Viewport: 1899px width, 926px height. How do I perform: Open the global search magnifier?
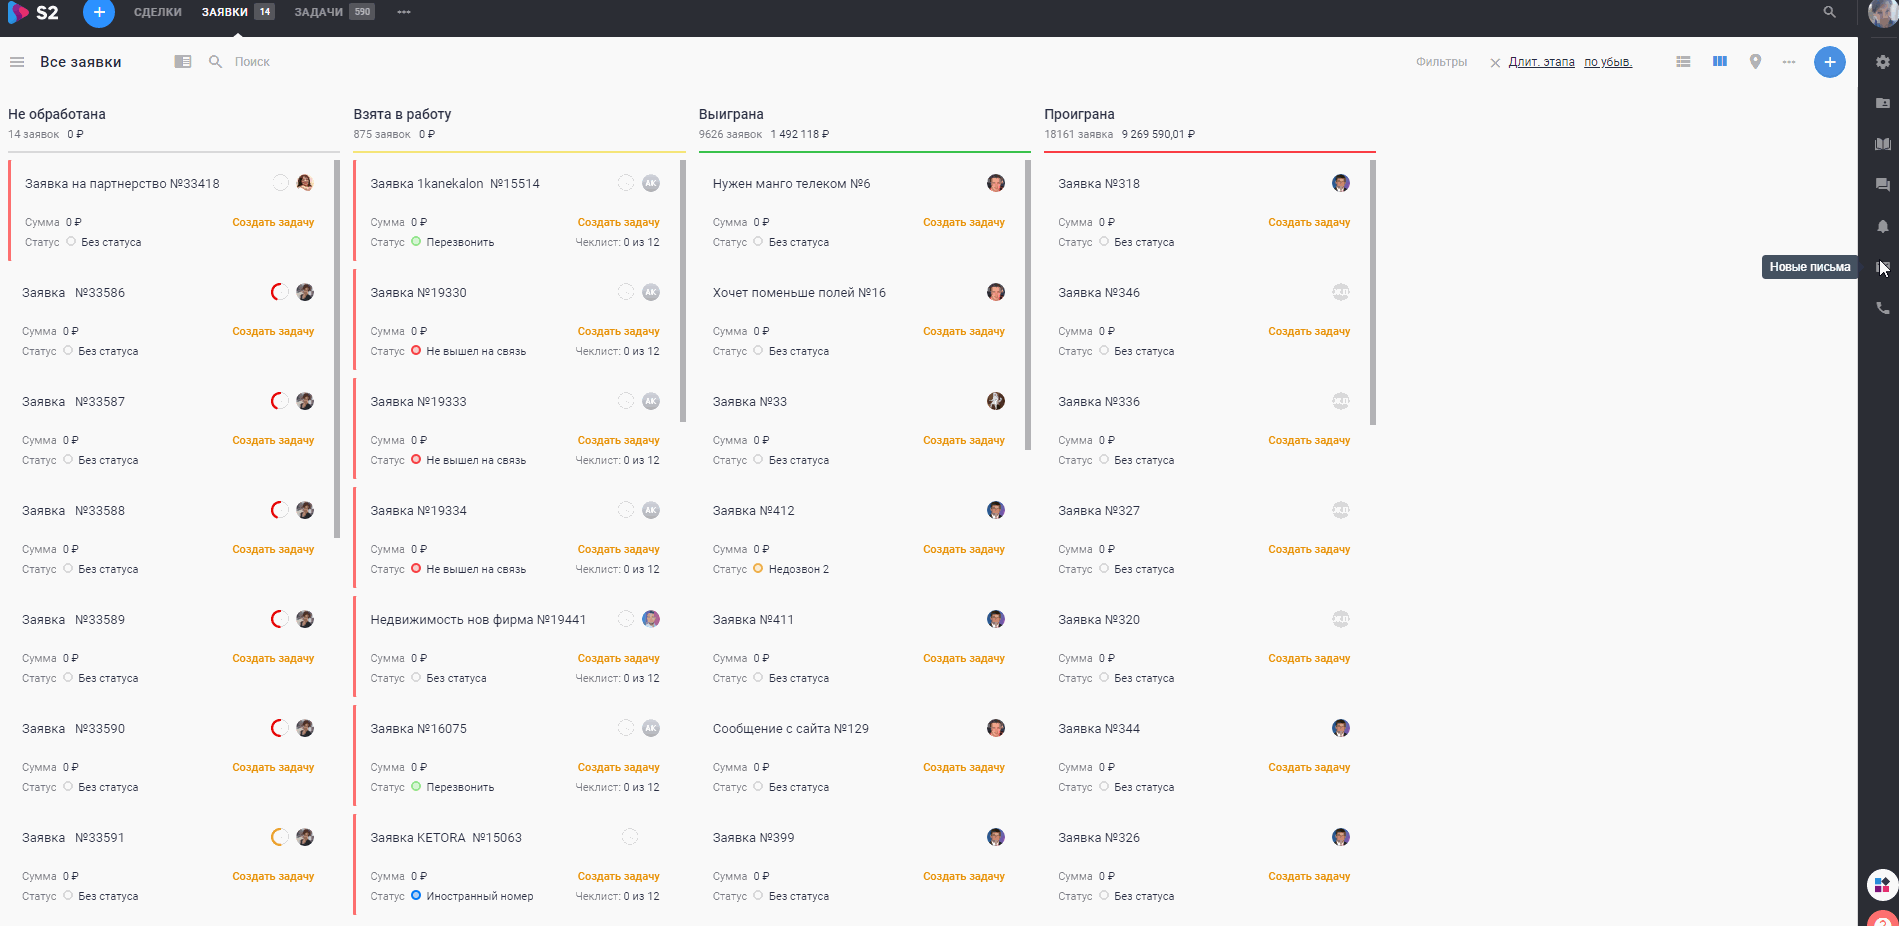[1829, 12]
